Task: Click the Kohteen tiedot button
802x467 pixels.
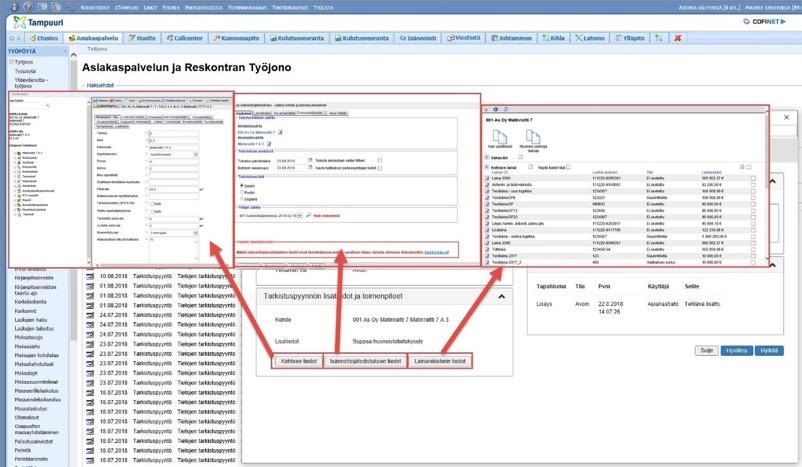Action: (x=299, y=361)
